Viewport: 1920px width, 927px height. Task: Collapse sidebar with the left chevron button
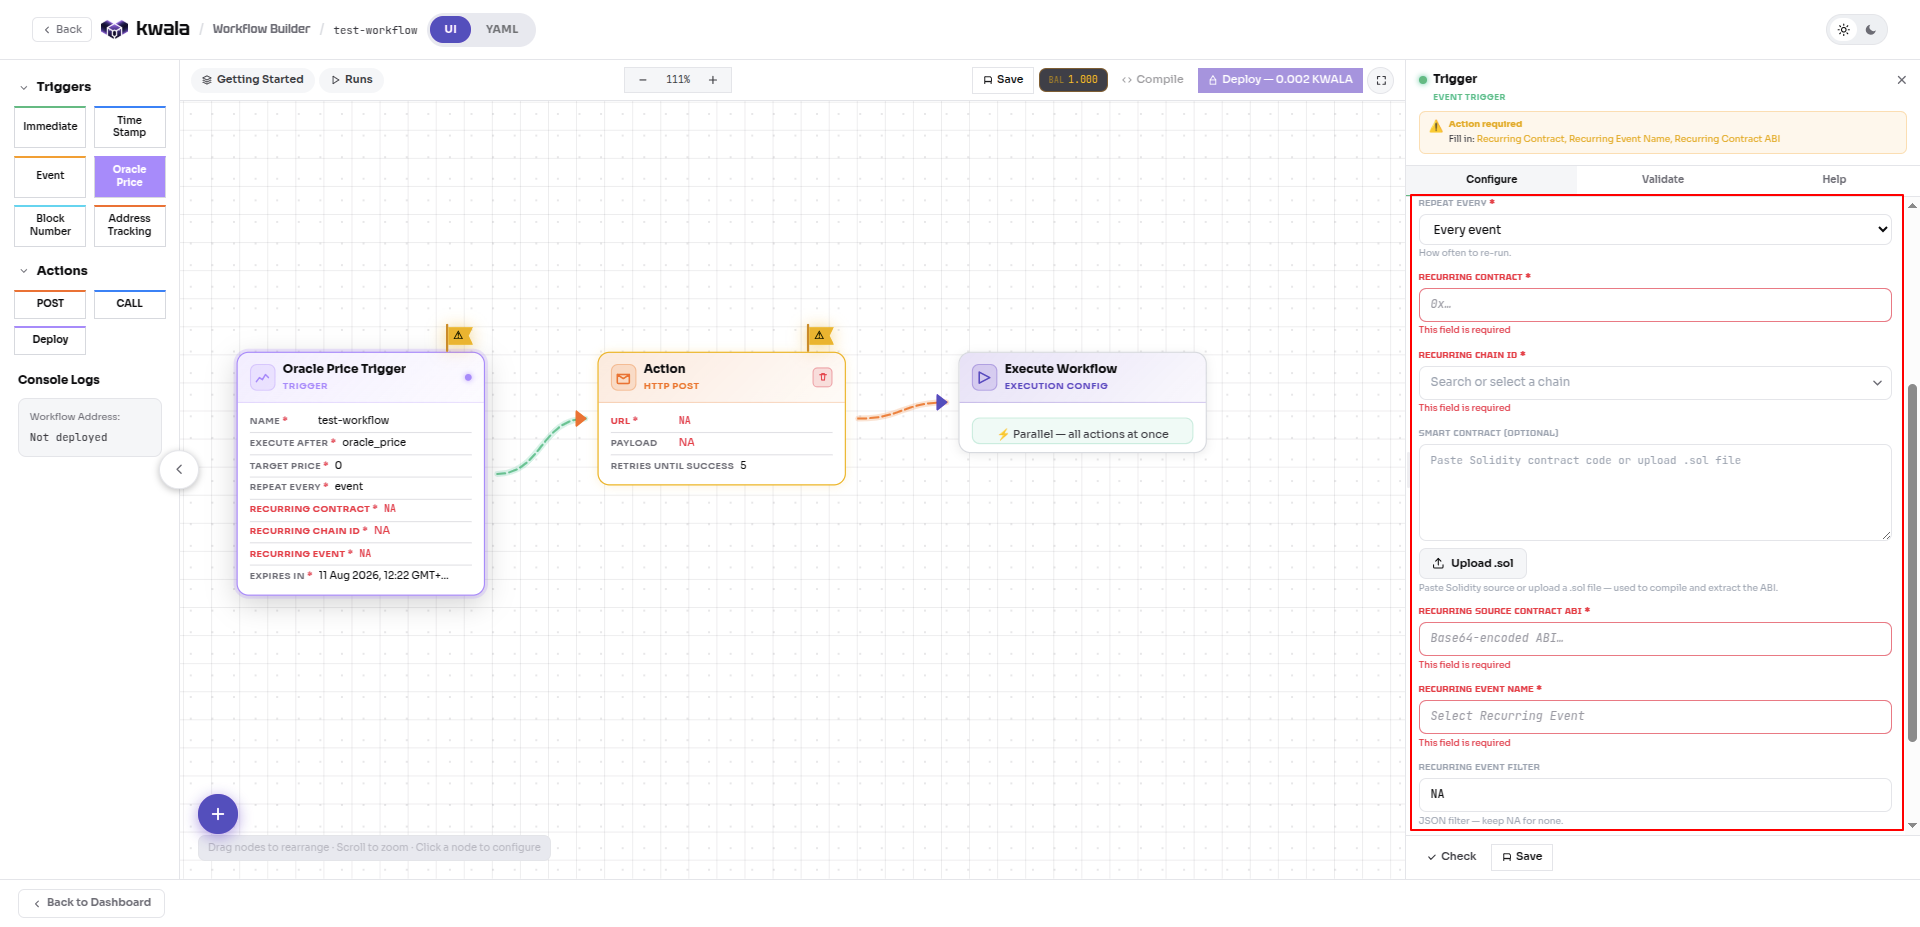coord(179,469)
